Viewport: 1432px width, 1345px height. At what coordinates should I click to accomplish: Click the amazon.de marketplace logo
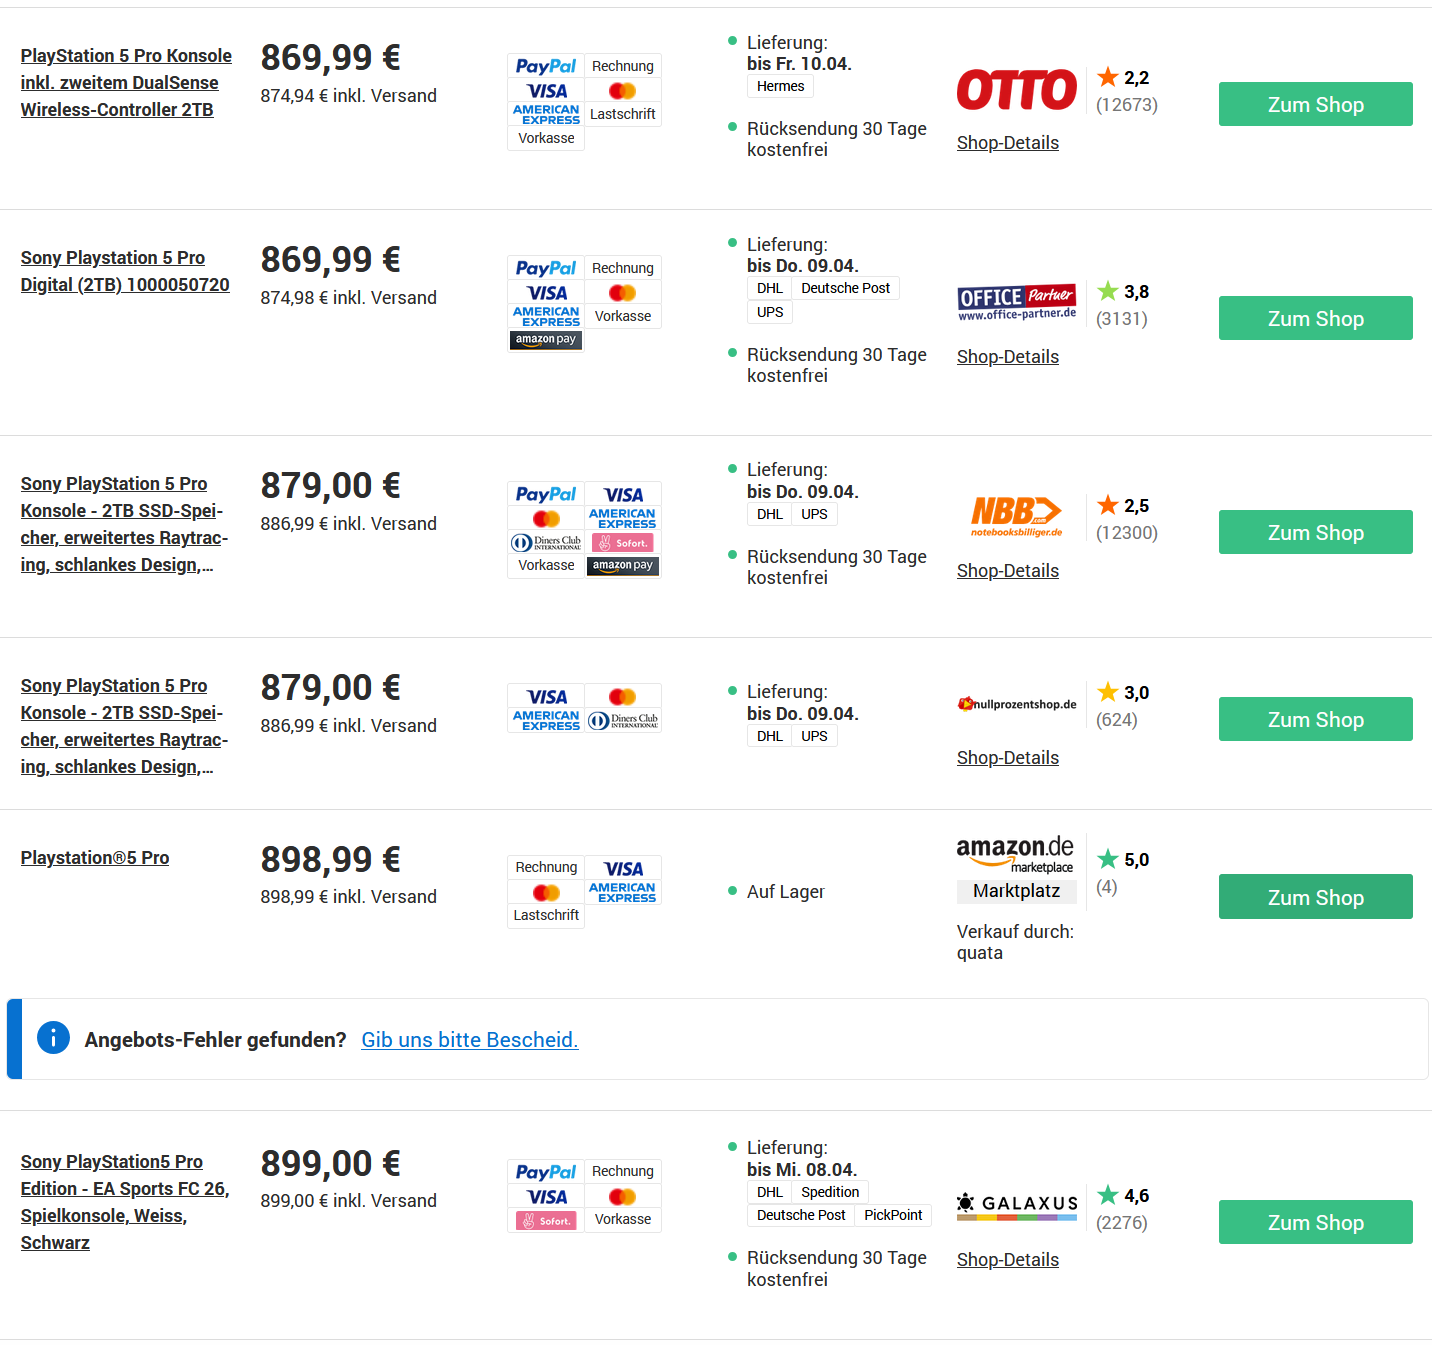[x=1014, y=853]
